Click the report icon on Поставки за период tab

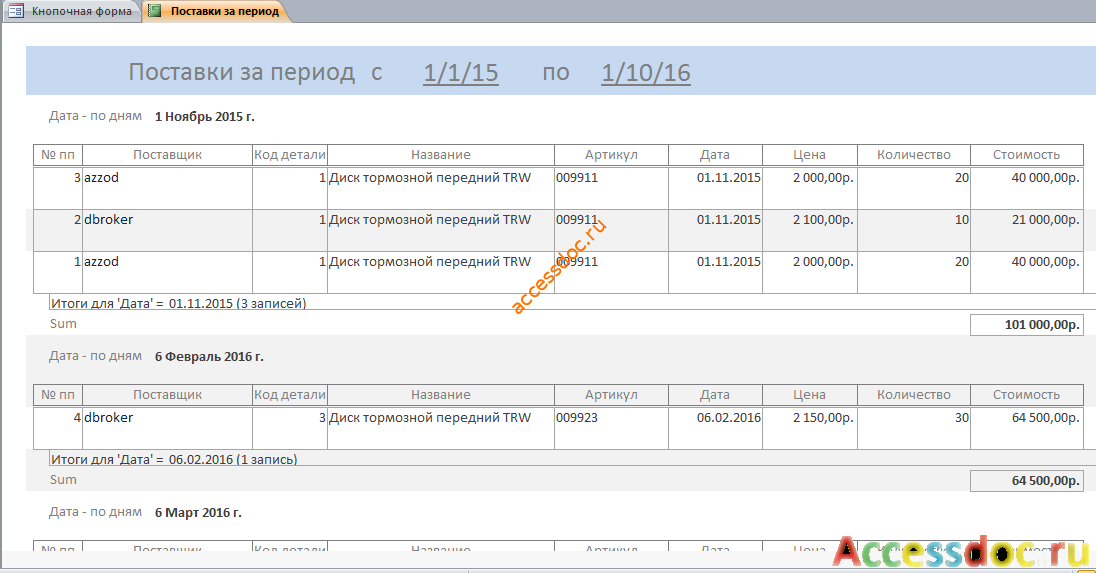[154, 11]
